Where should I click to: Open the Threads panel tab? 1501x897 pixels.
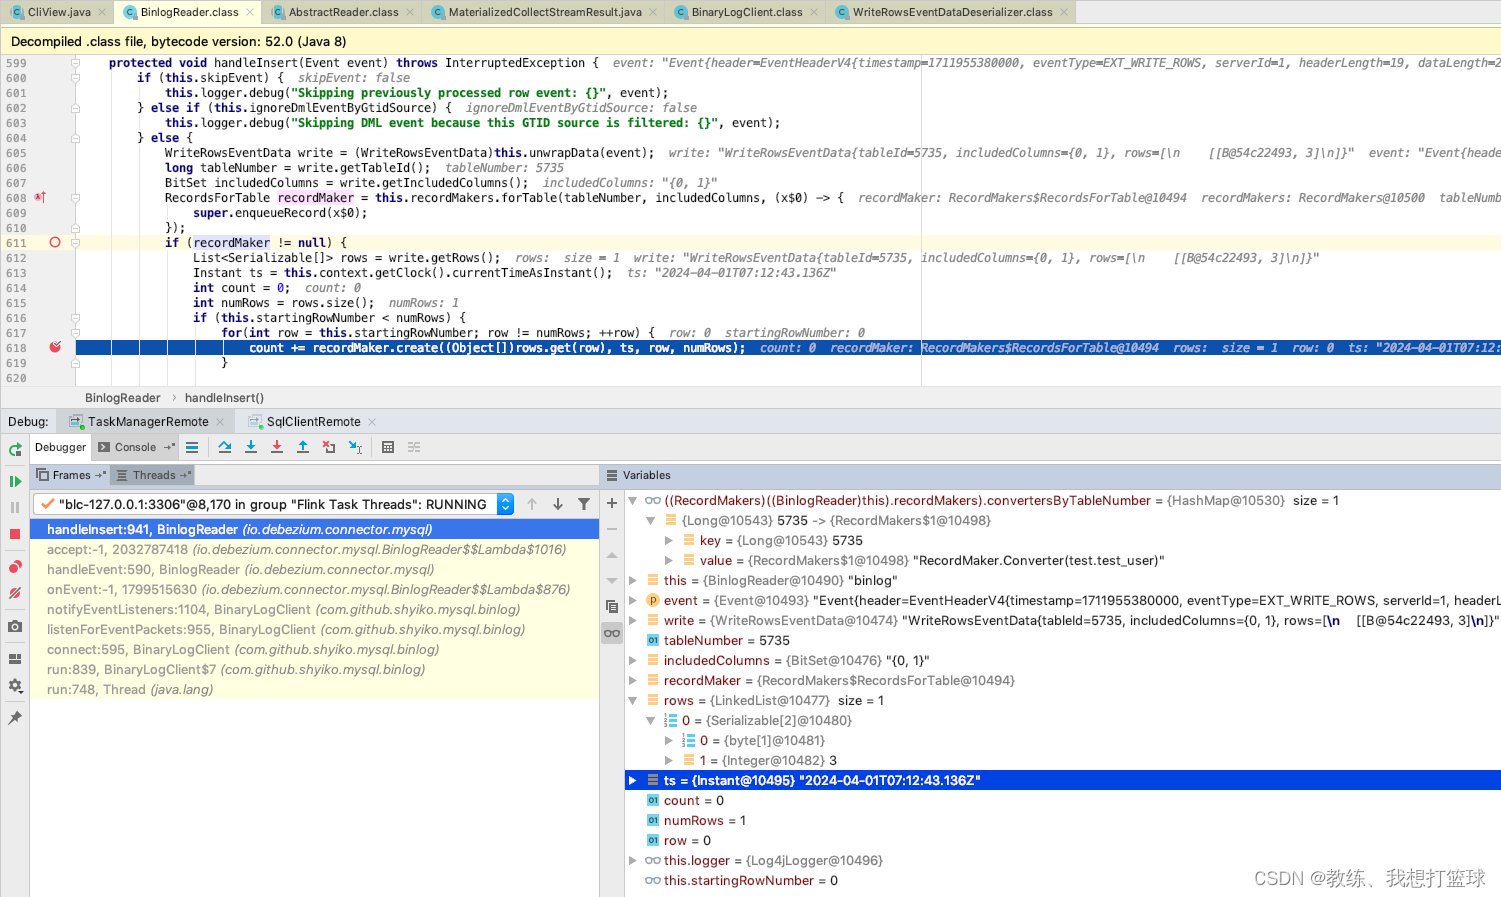[x=154, y=475]
